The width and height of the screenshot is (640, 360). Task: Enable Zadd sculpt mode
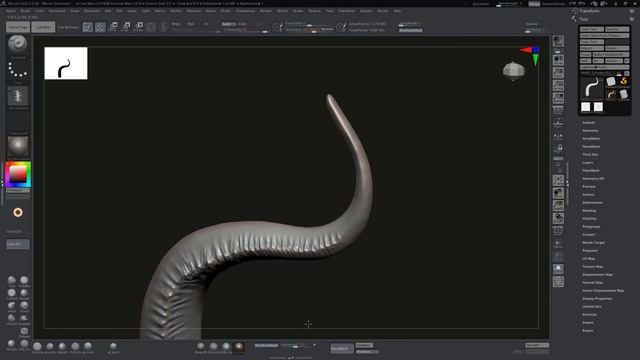click(229, 24)
